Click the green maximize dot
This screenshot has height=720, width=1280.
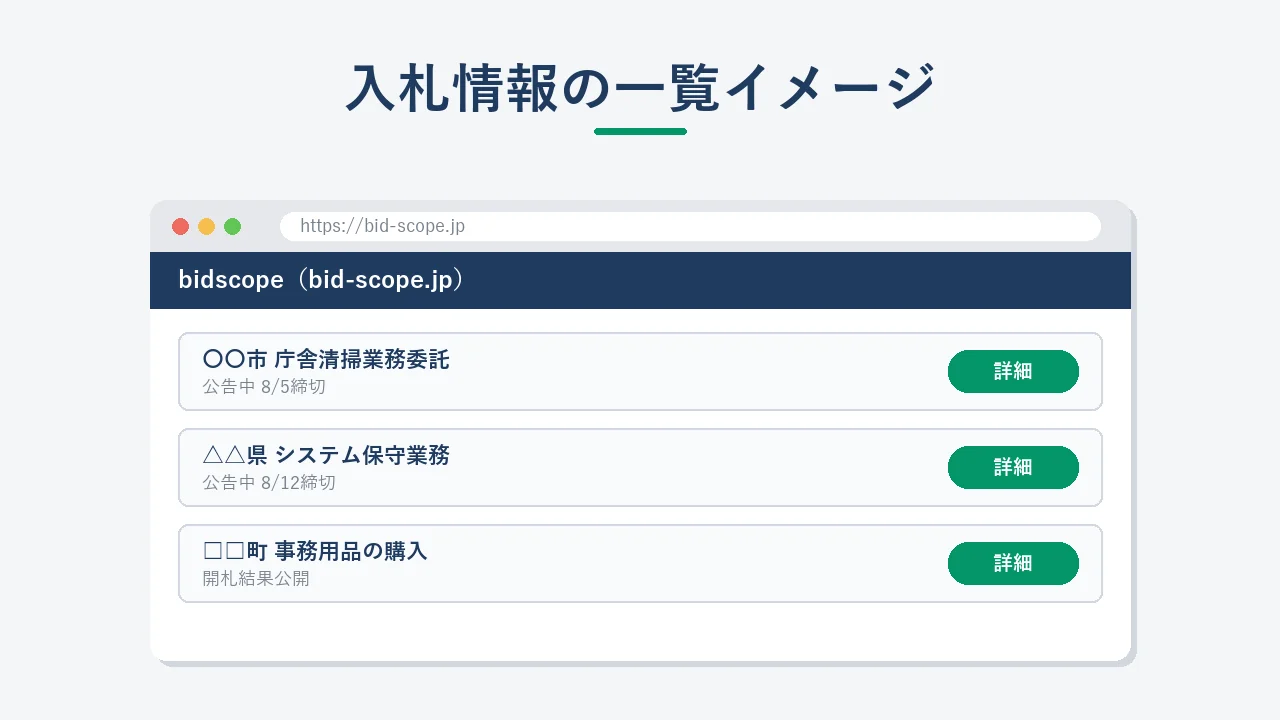tap(232, 226)
